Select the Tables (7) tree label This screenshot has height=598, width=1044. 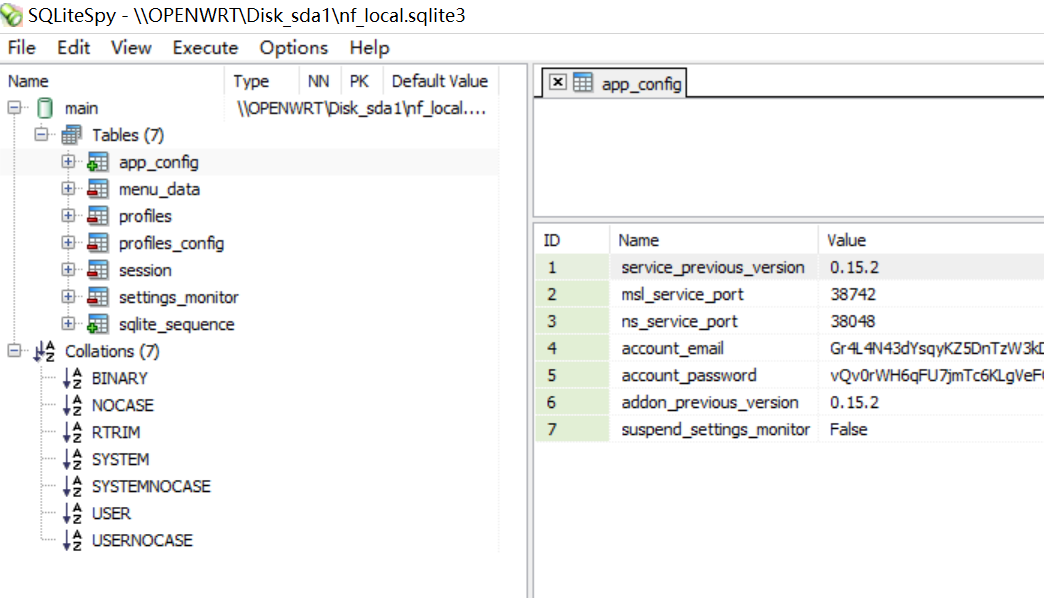pyautogui.click(x=128, y=135)
